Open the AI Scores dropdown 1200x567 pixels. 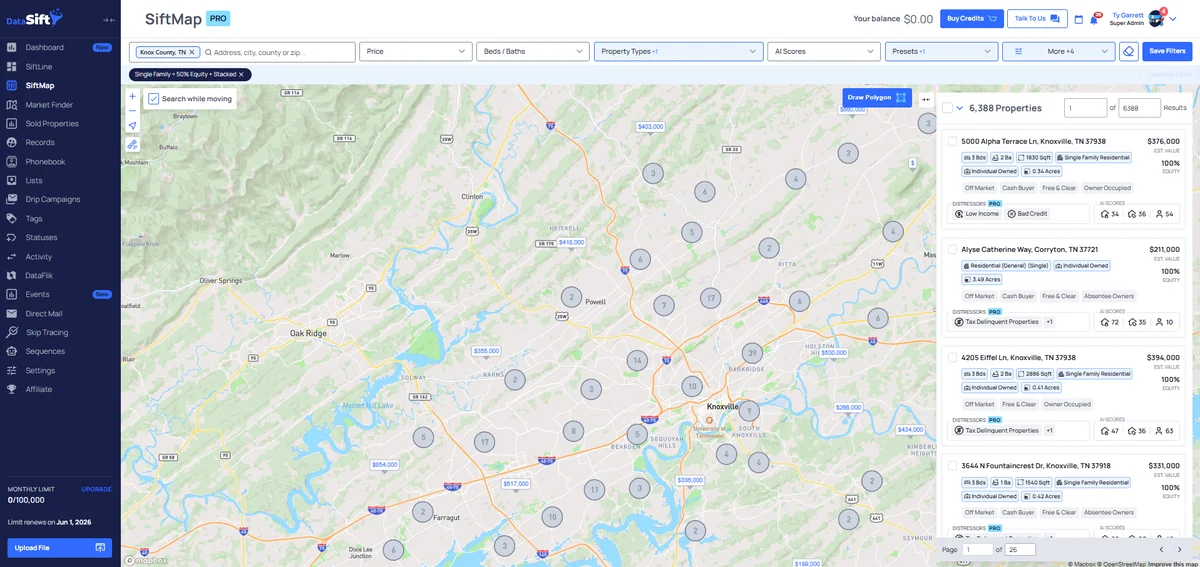[x=824, y=51]
